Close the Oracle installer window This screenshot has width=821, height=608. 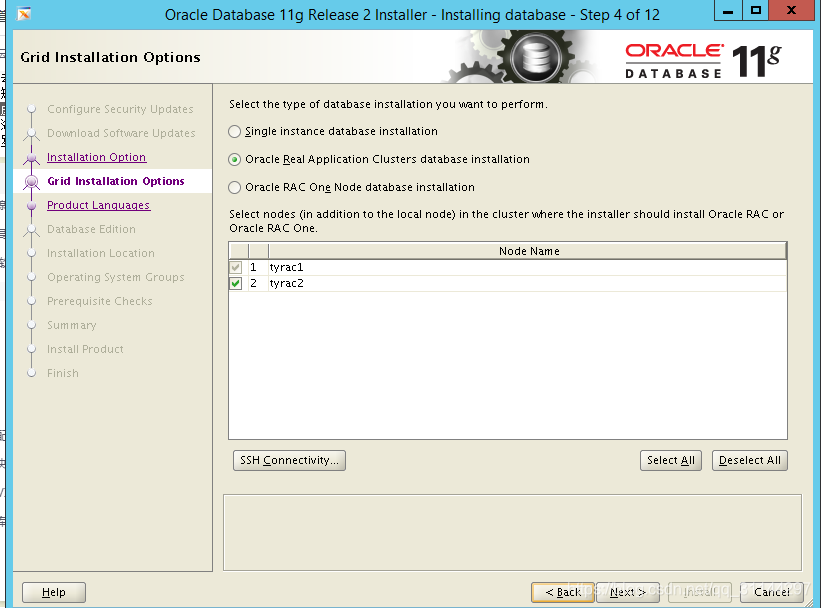click(792, 10)
